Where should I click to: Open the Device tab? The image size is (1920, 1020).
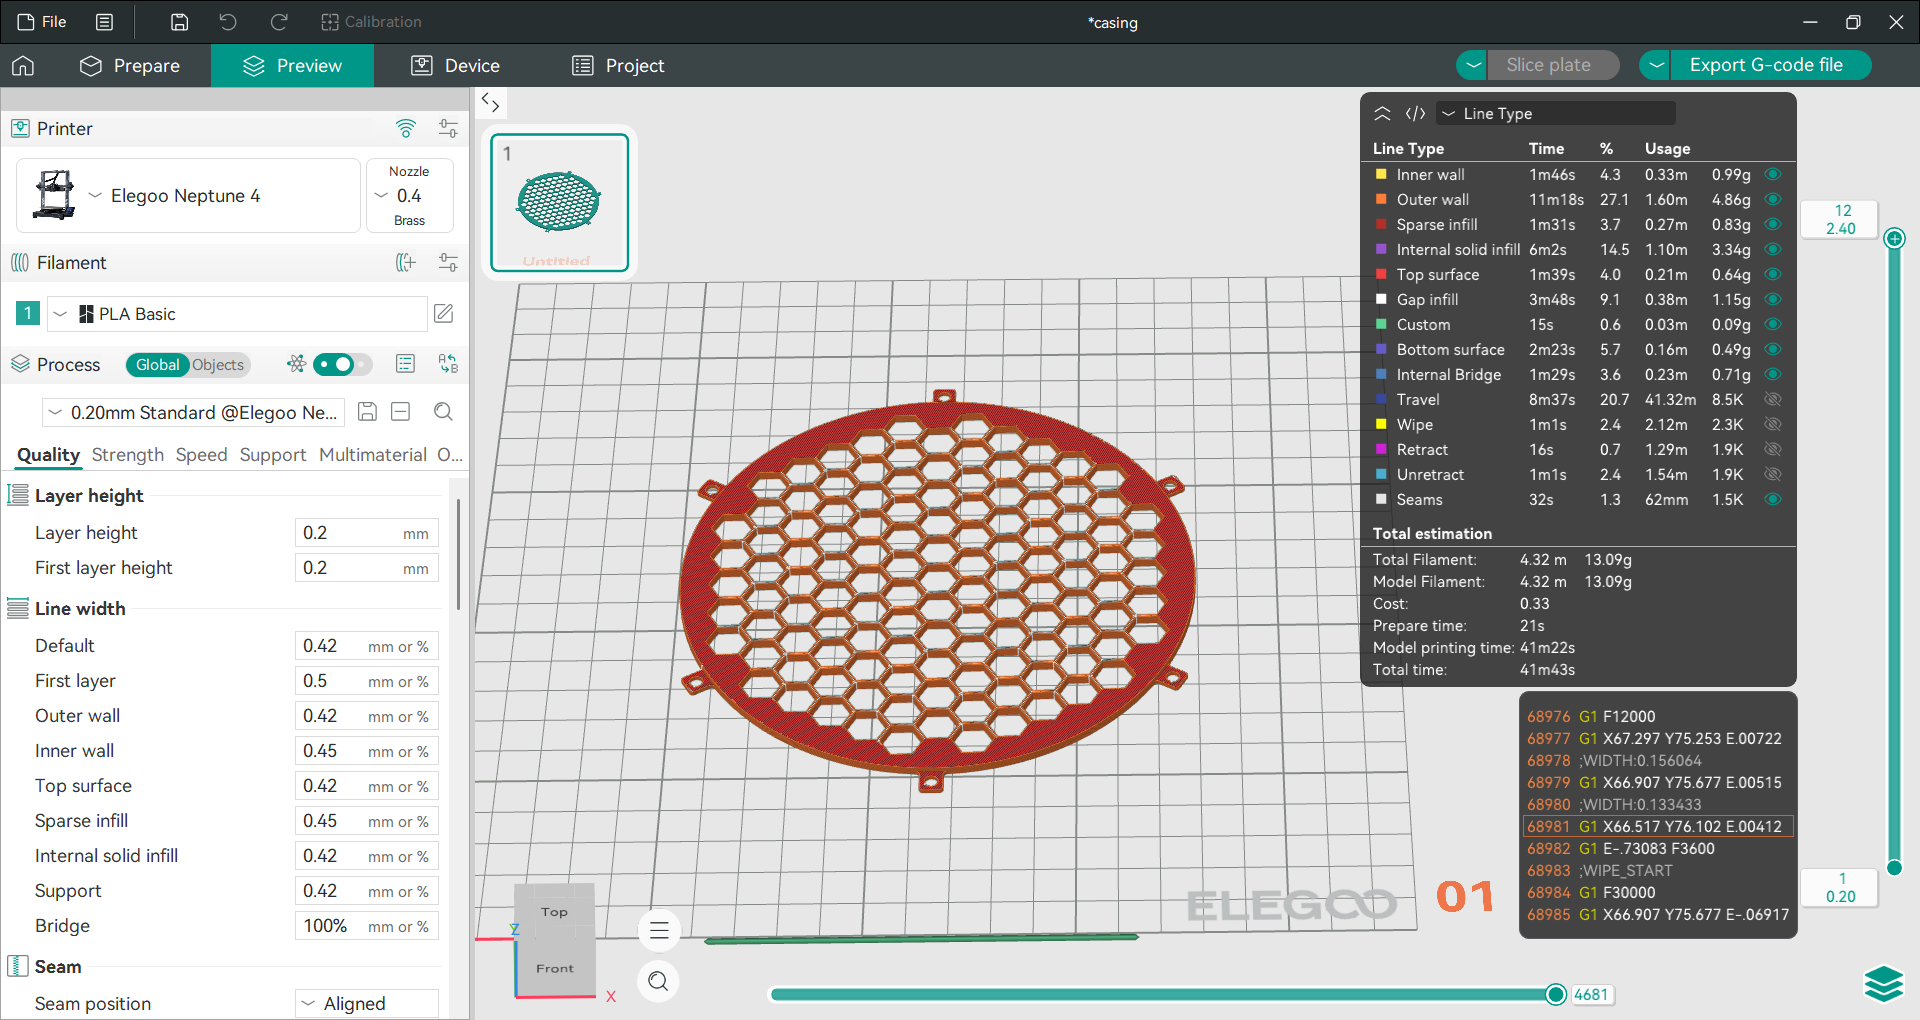click(x=455, y=66)
